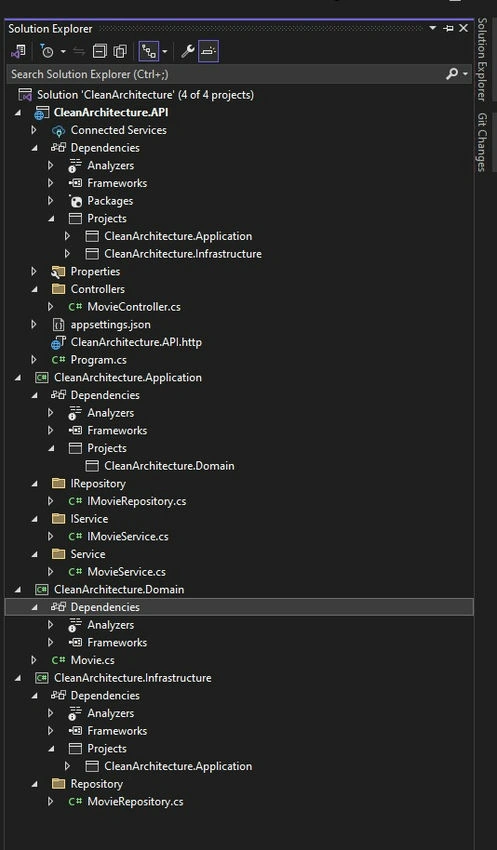Viewport: 497px width, 850px height.
Task: Click the Switch Views solution icon
Action: point(18,51)
